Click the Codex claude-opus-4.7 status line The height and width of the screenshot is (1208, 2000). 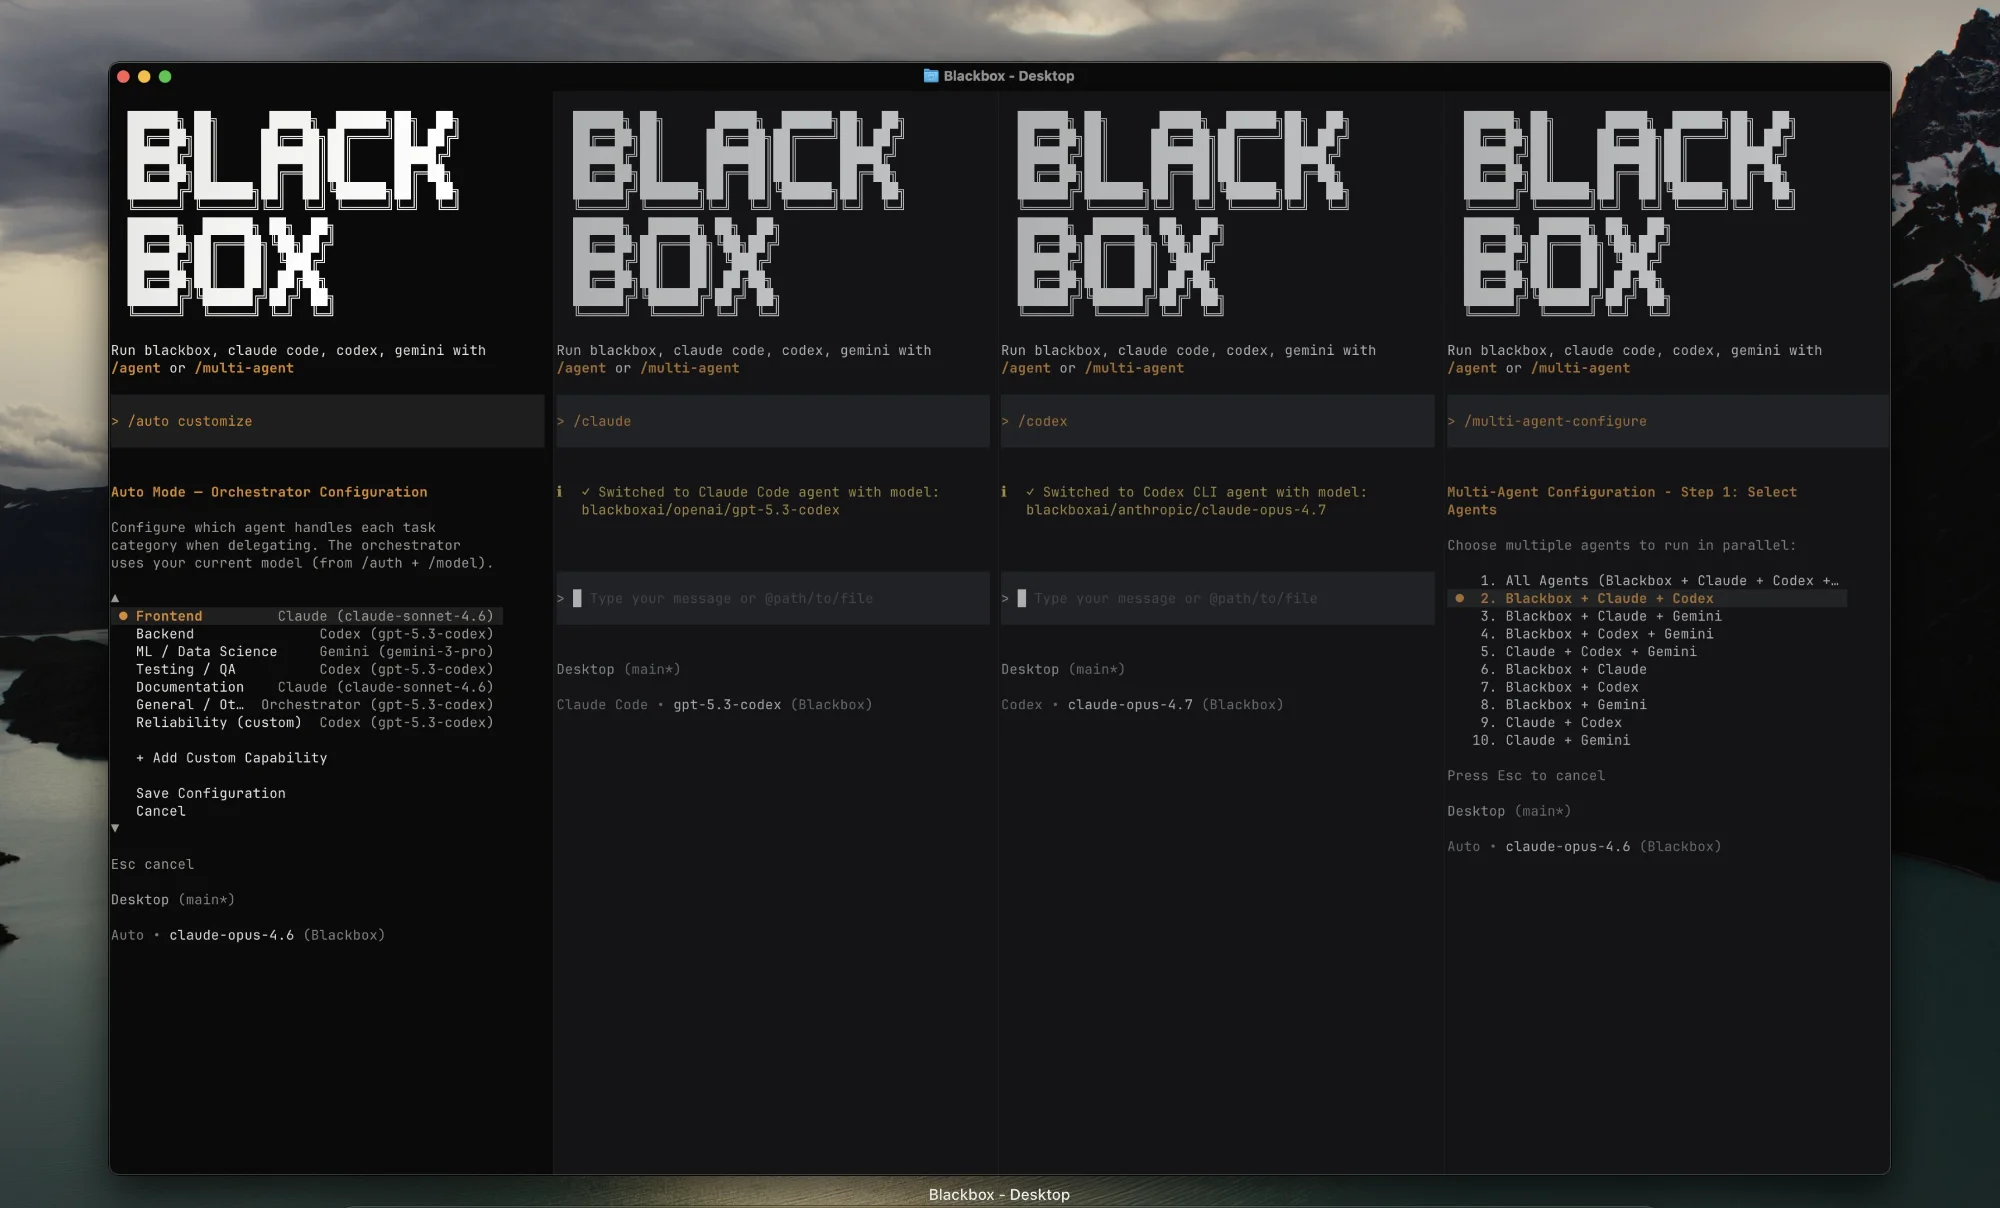pyautogui.click(x=1142, y=705)
